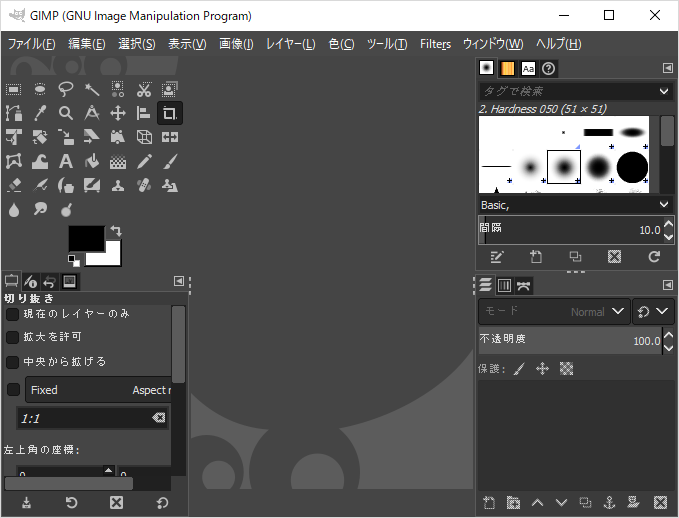
Task: Select the Zoom magnifier tool
Action: 66,113
